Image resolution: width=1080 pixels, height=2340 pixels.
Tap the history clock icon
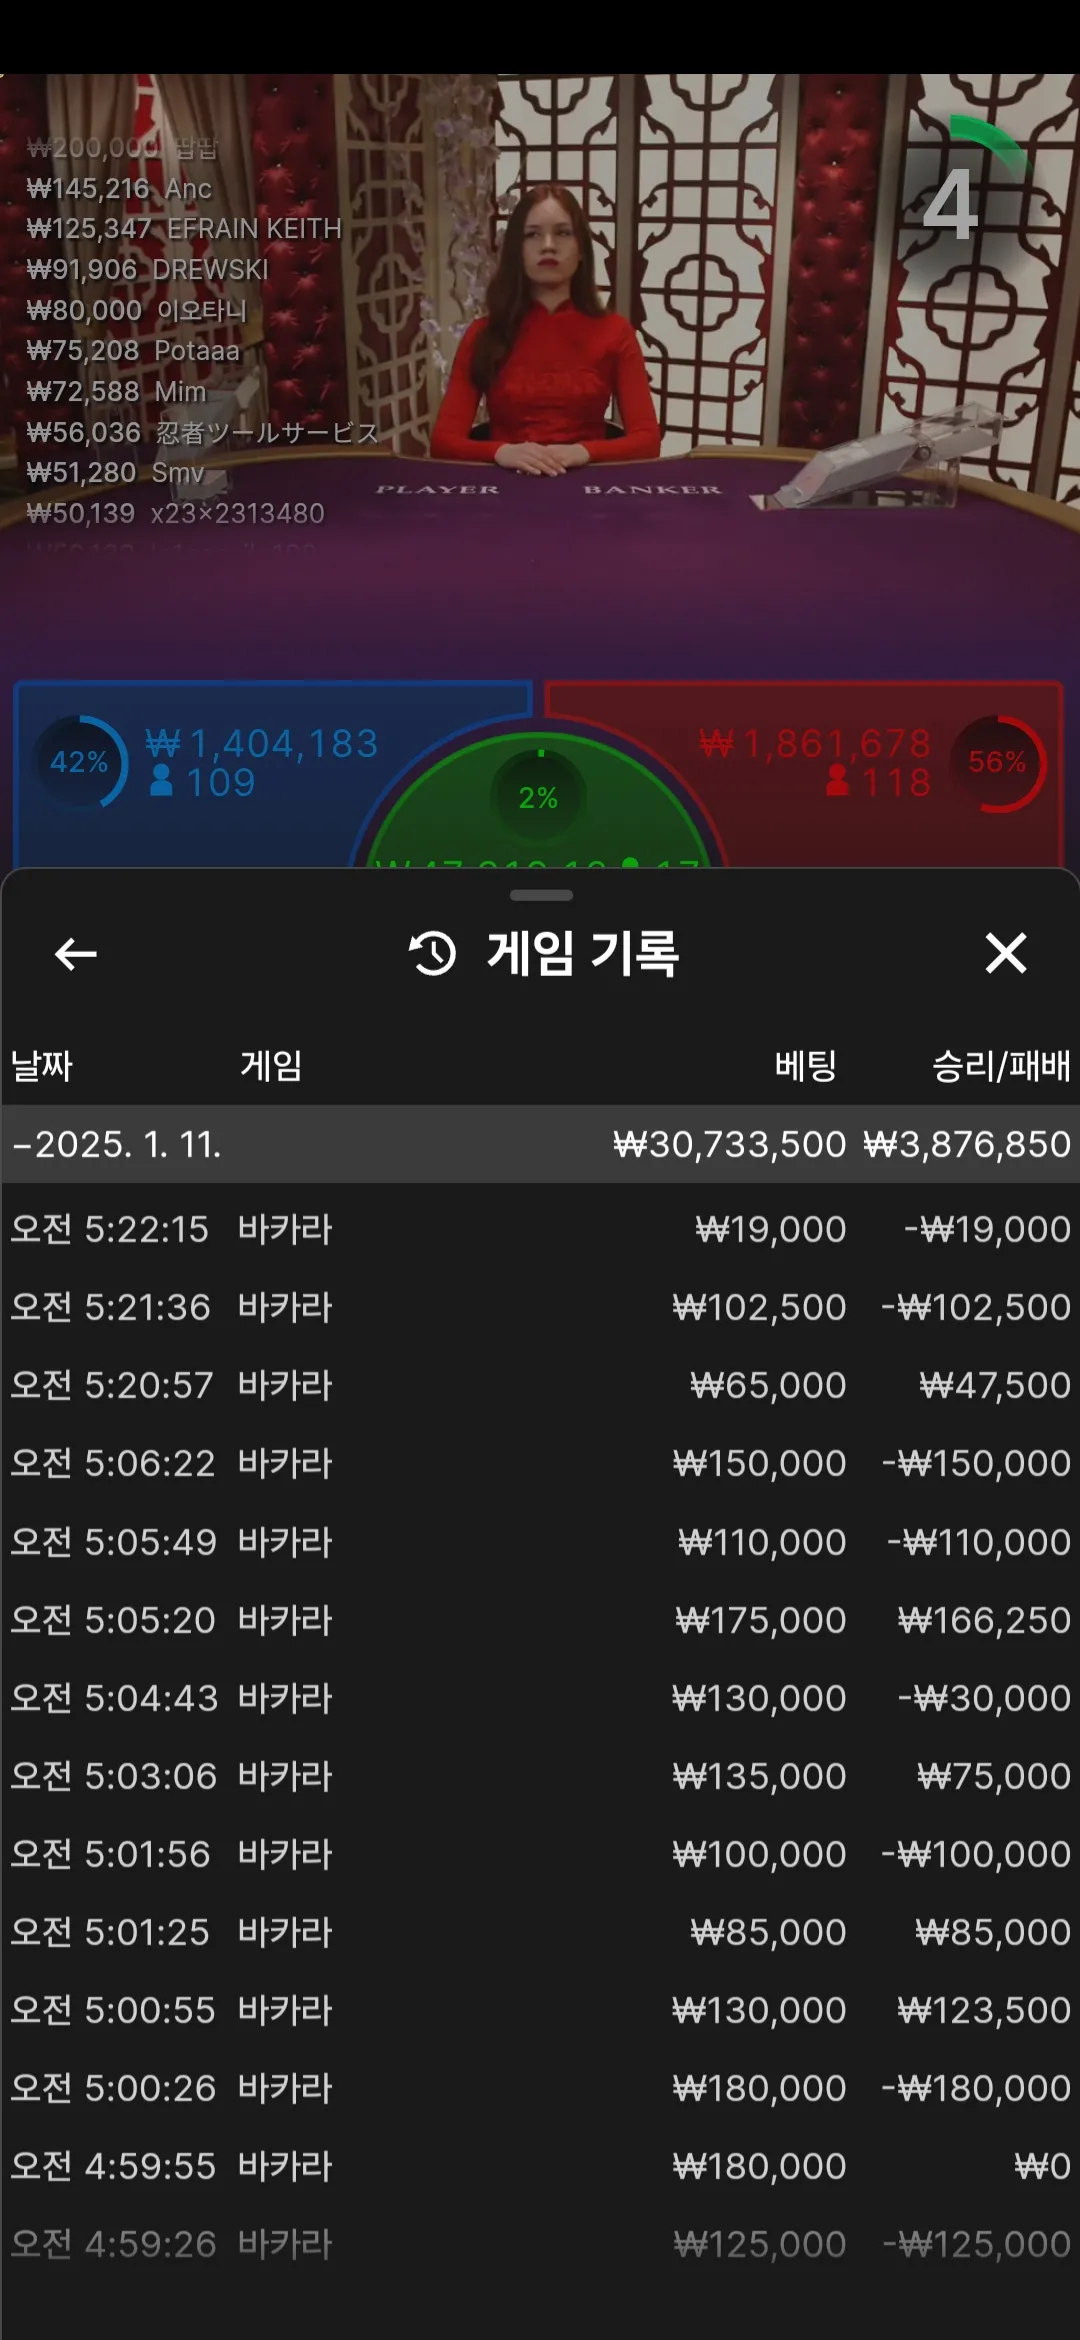[432, 953]
